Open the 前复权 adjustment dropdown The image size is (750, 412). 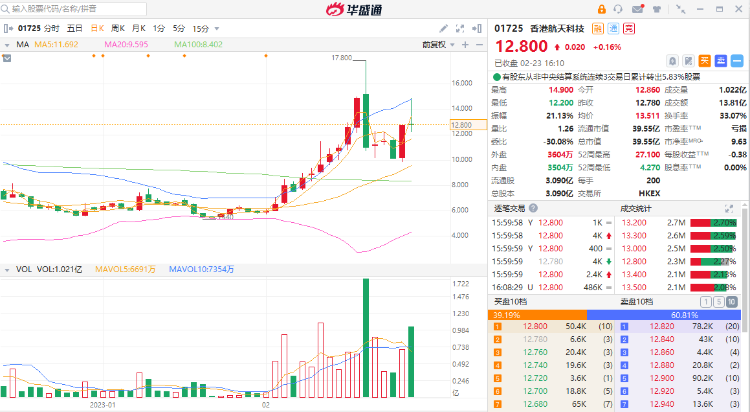point(438,45)
